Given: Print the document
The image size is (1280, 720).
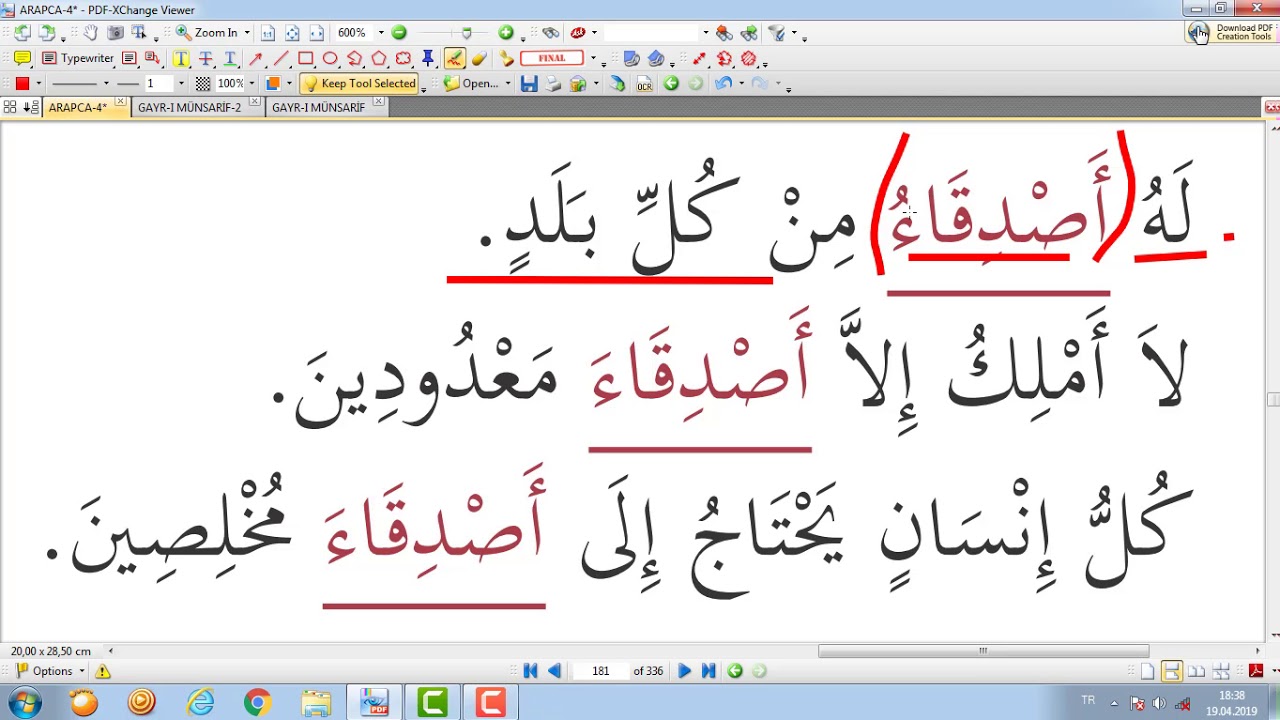Looking at the screenshot, I should pyautogui.click(x=553, y=84).
